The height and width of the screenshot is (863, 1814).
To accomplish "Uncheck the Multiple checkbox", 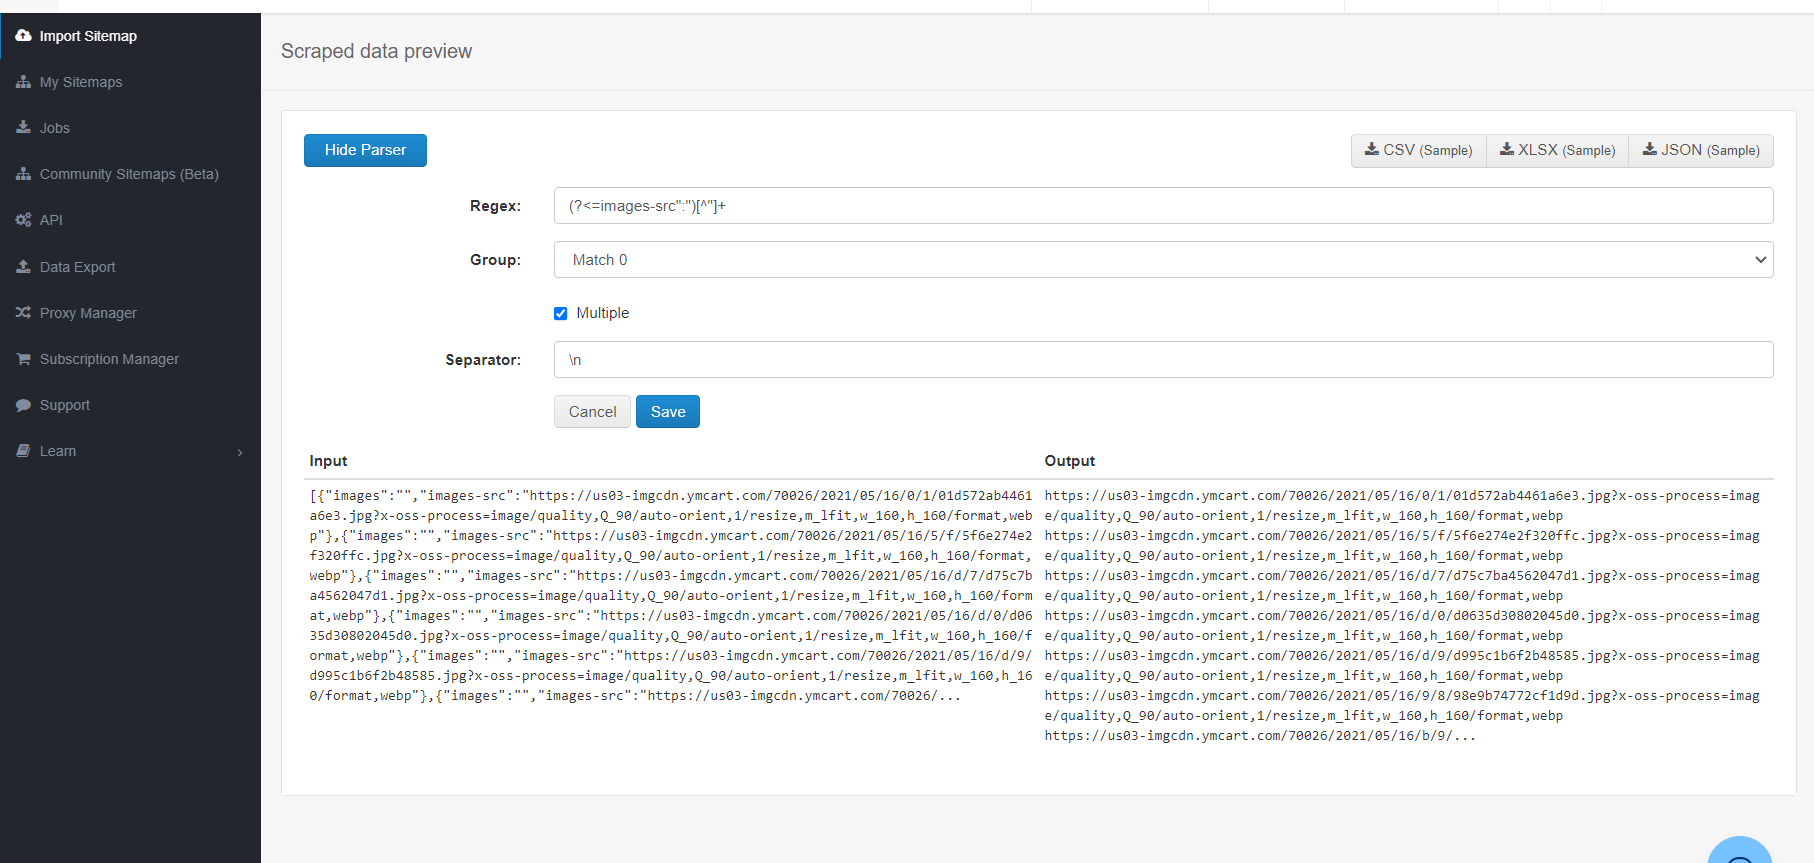I will 561,313.
